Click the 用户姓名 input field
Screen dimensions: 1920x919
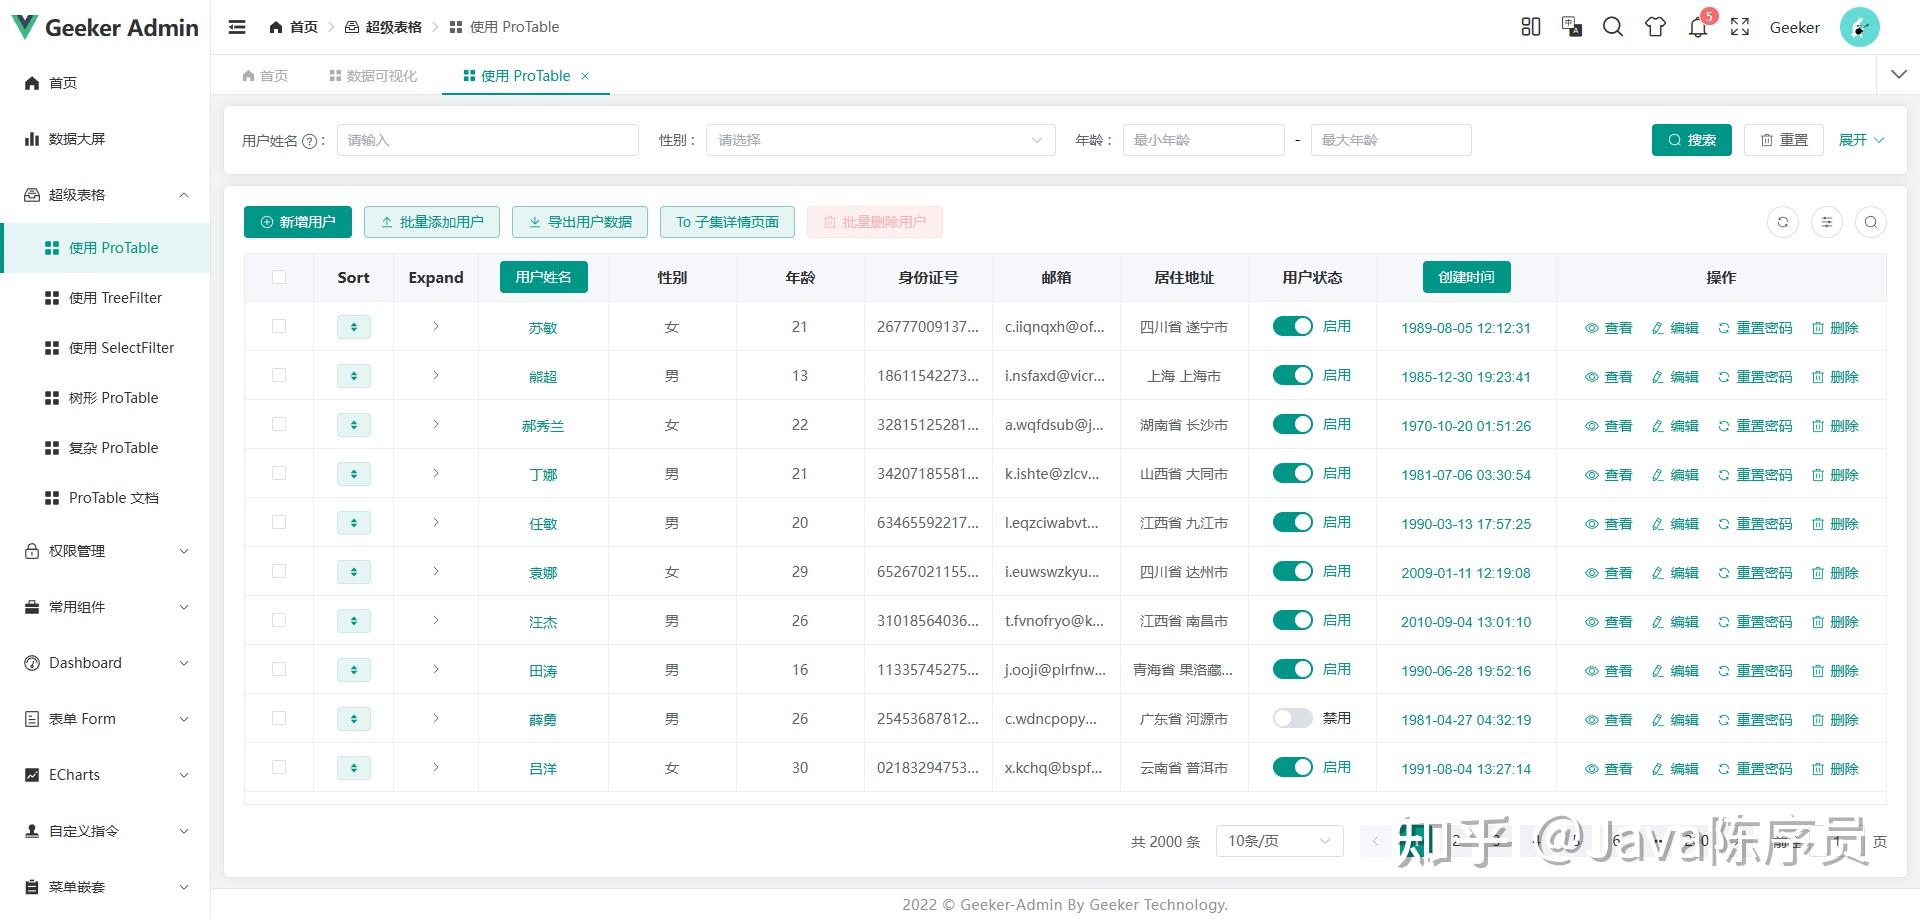coord(487,140)
